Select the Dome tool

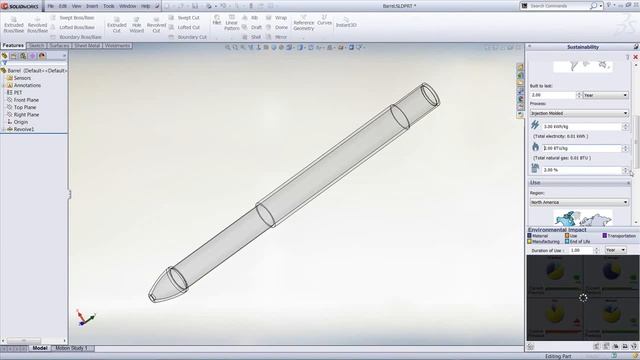[277, 27]
